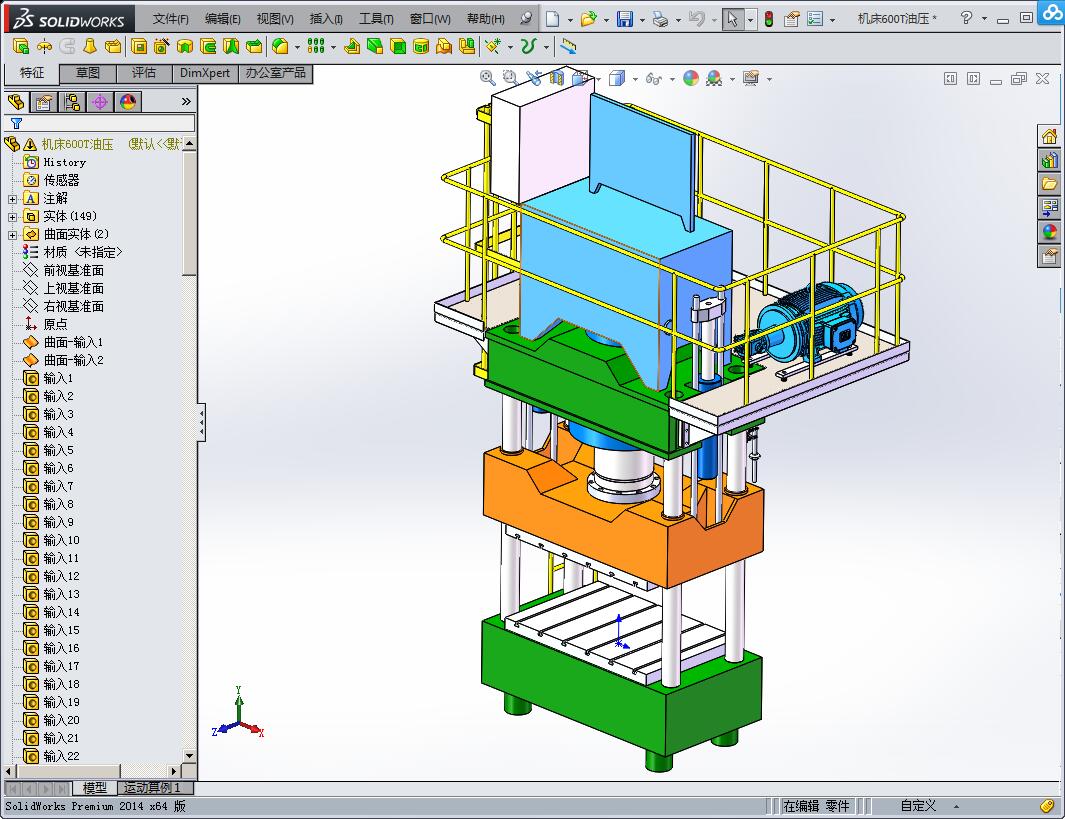Click the Save disk icon
The width and height of the screenshot is (1065, 819).
625,19
